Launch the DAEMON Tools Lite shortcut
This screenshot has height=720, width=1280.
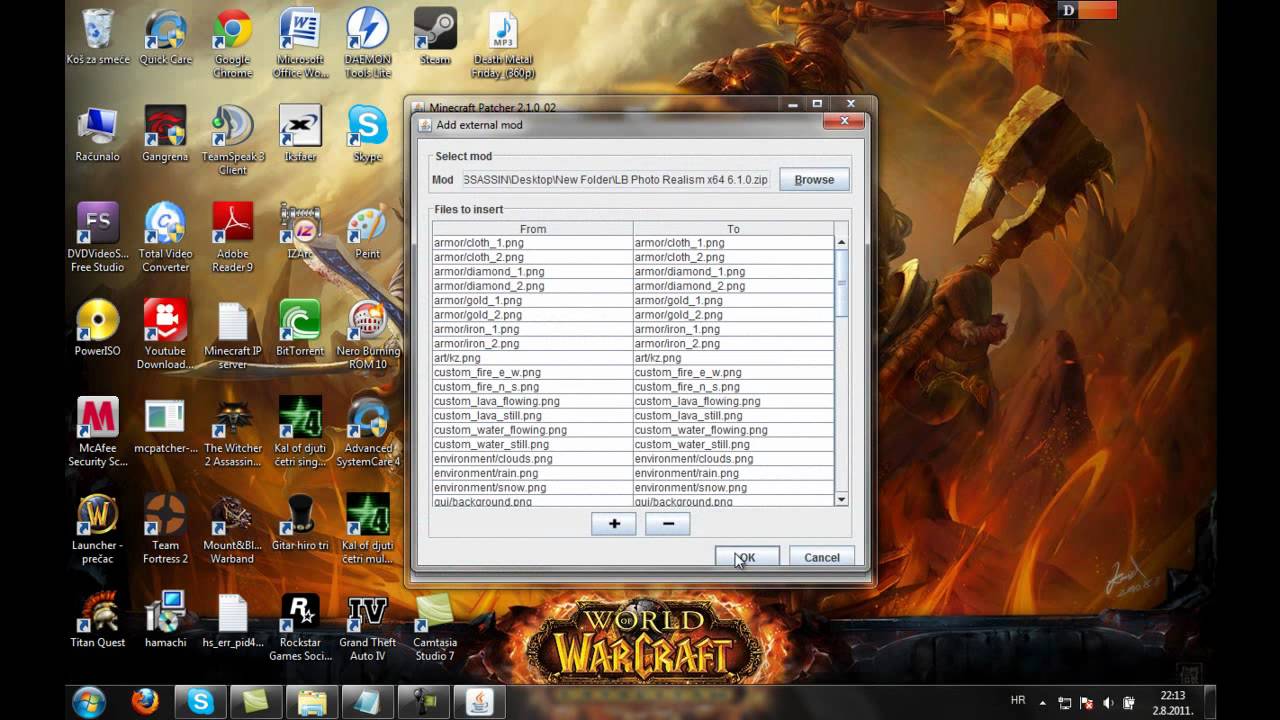(x=367, y=44)
